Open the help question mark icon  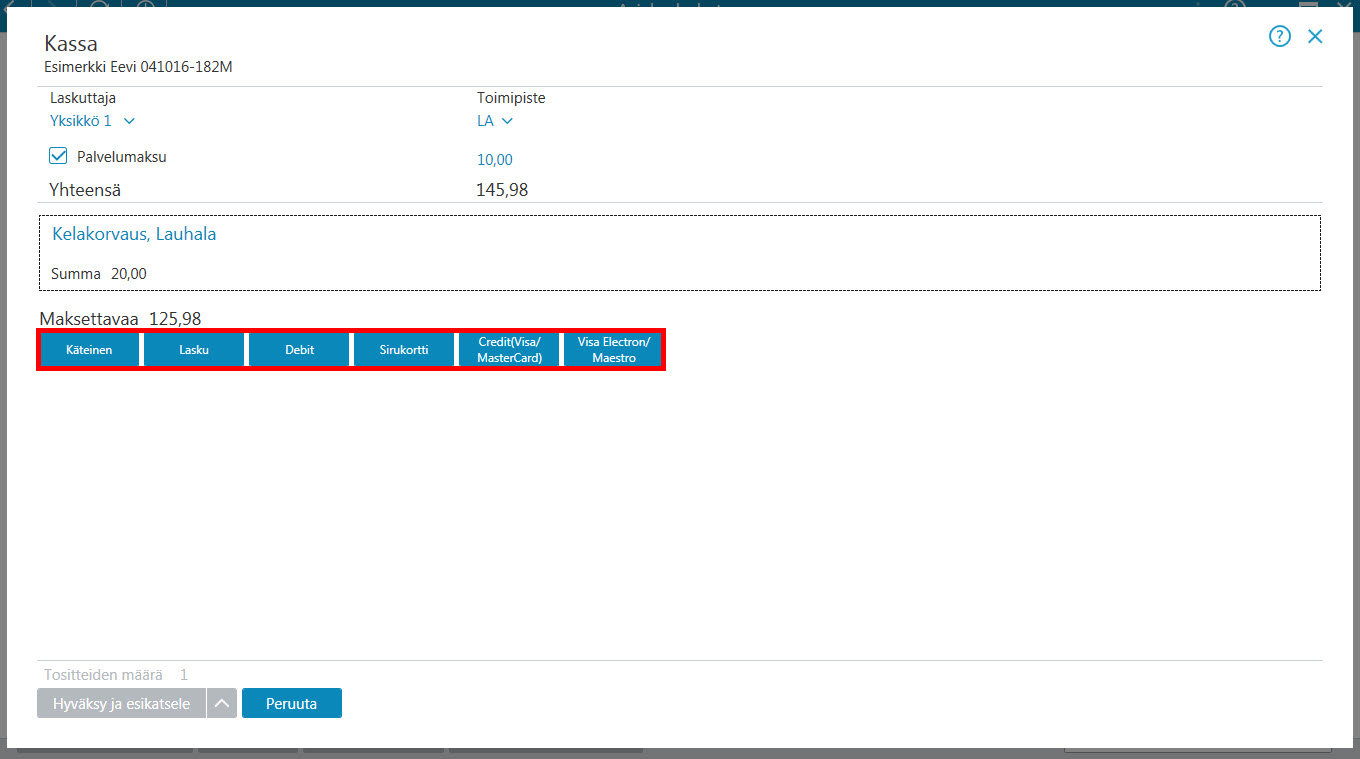click(1280, 37)
